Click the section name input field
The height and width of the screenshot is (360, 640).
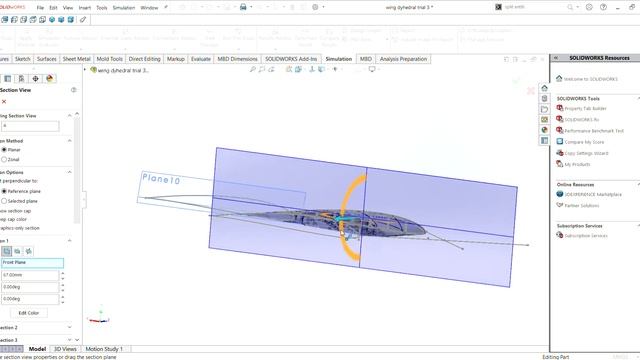[x=30, y=126]
